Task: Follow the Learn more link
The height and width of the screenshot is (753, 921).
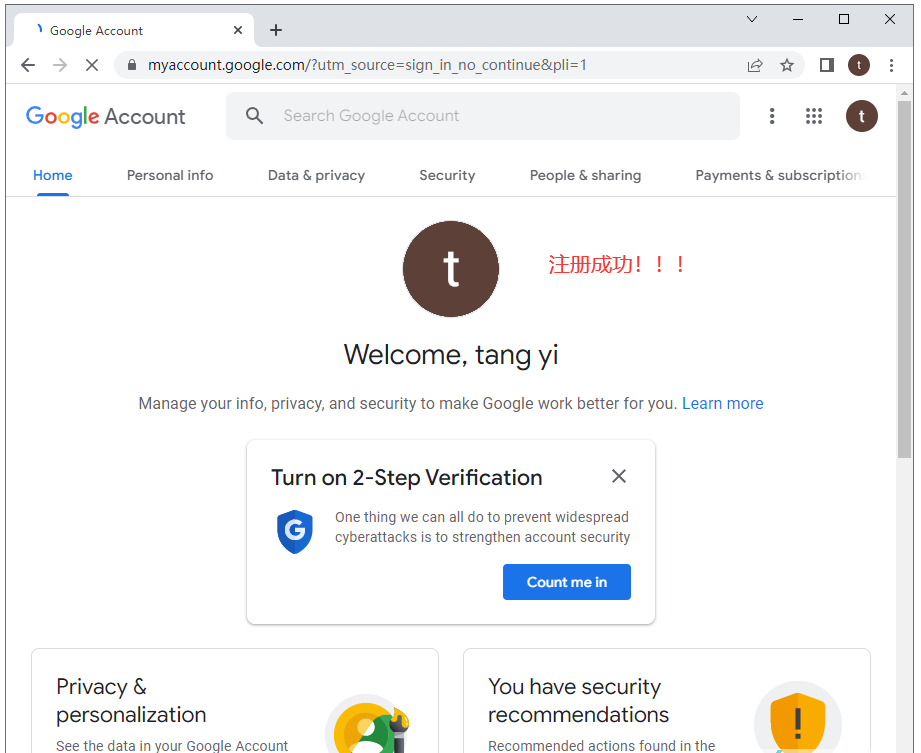Action: point(722,404)
